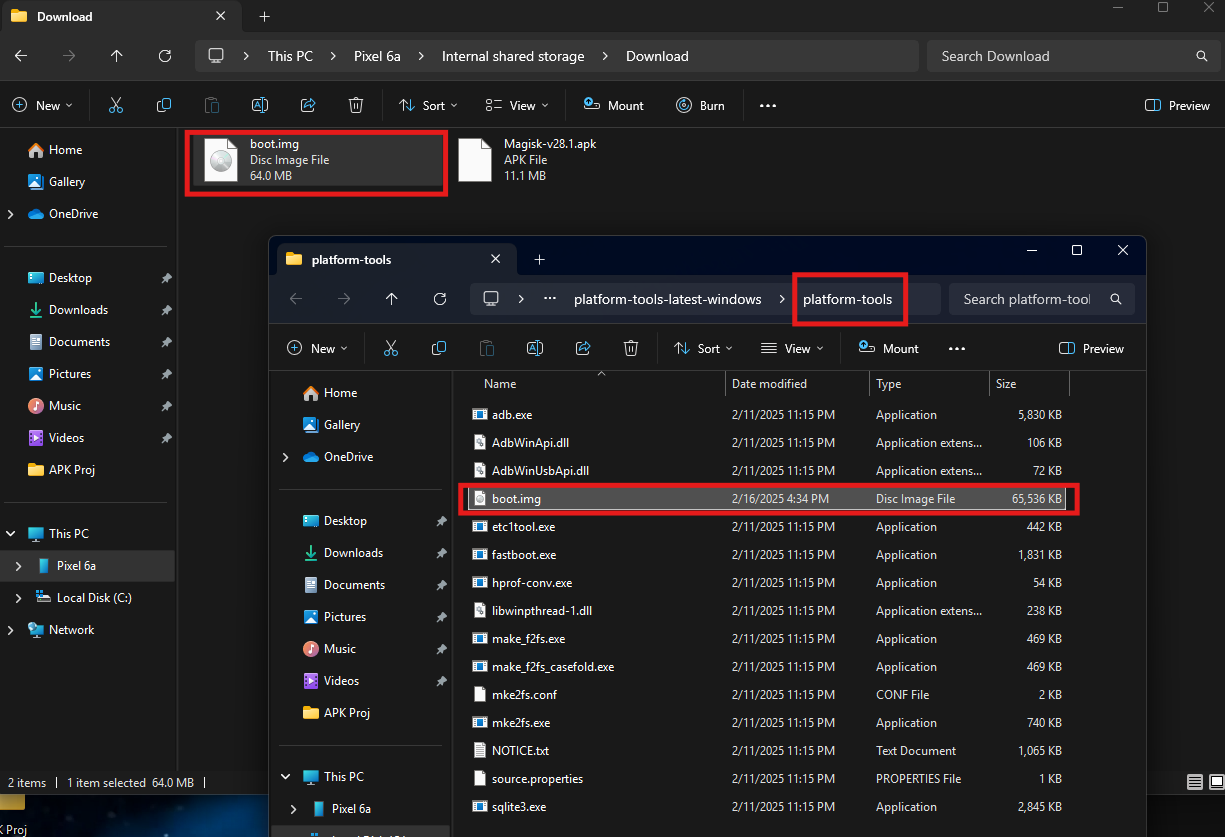This screenshot has height=837, width=1225.
Task: Toggle the Preview pane in the platform-tools window
Action: (x=1091, y=348)
